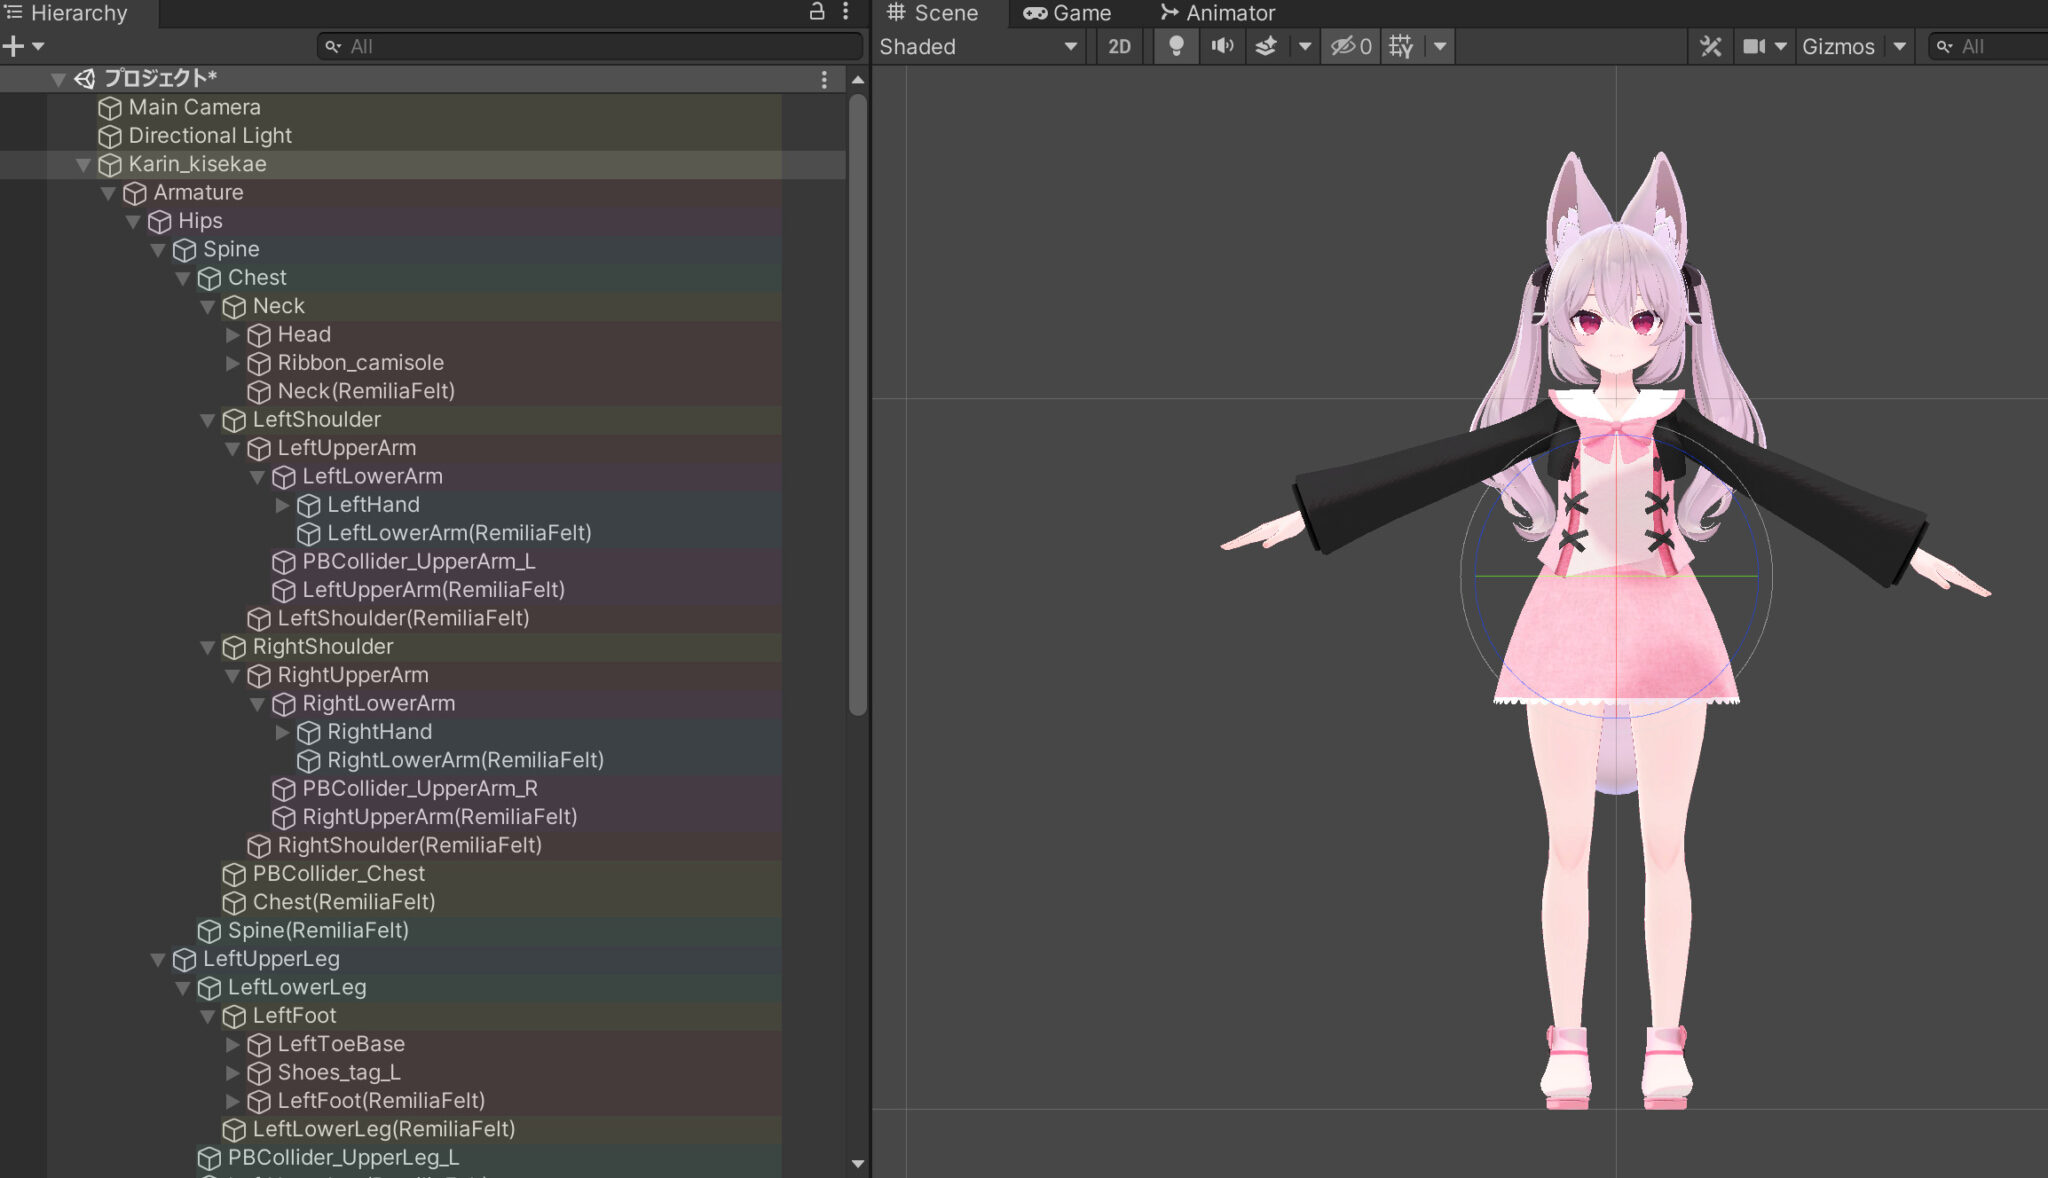Toggle scene lighting in the Scene toolbar
This screenshot has height=1178, width=2048.
[x=1175, y=46]
